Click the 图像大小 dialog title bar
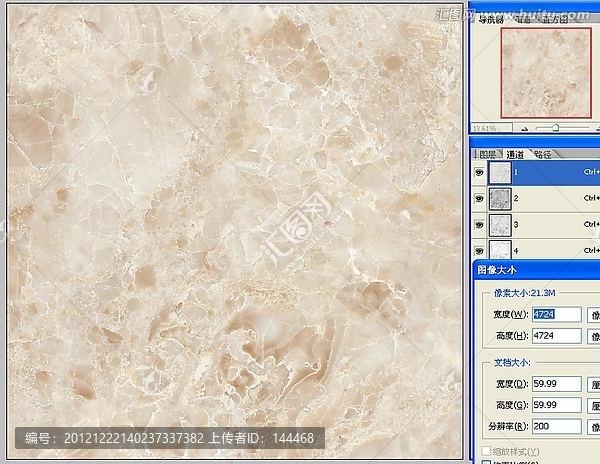The width and height of the screenshot is (600, 464). coord(536,270)
